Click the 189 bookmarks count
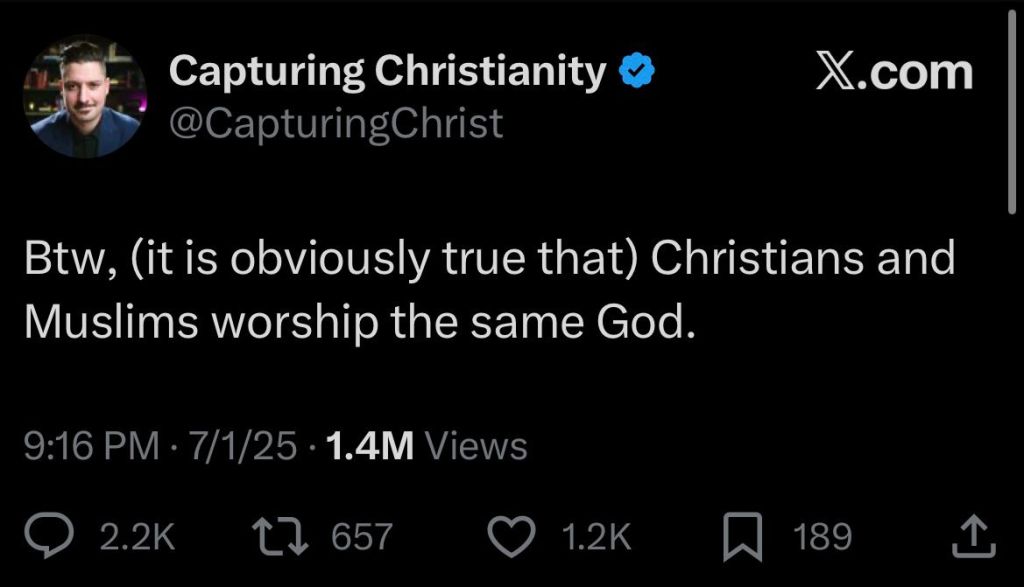The width and height of the screenshot is (1024, 587). [822, 537]
